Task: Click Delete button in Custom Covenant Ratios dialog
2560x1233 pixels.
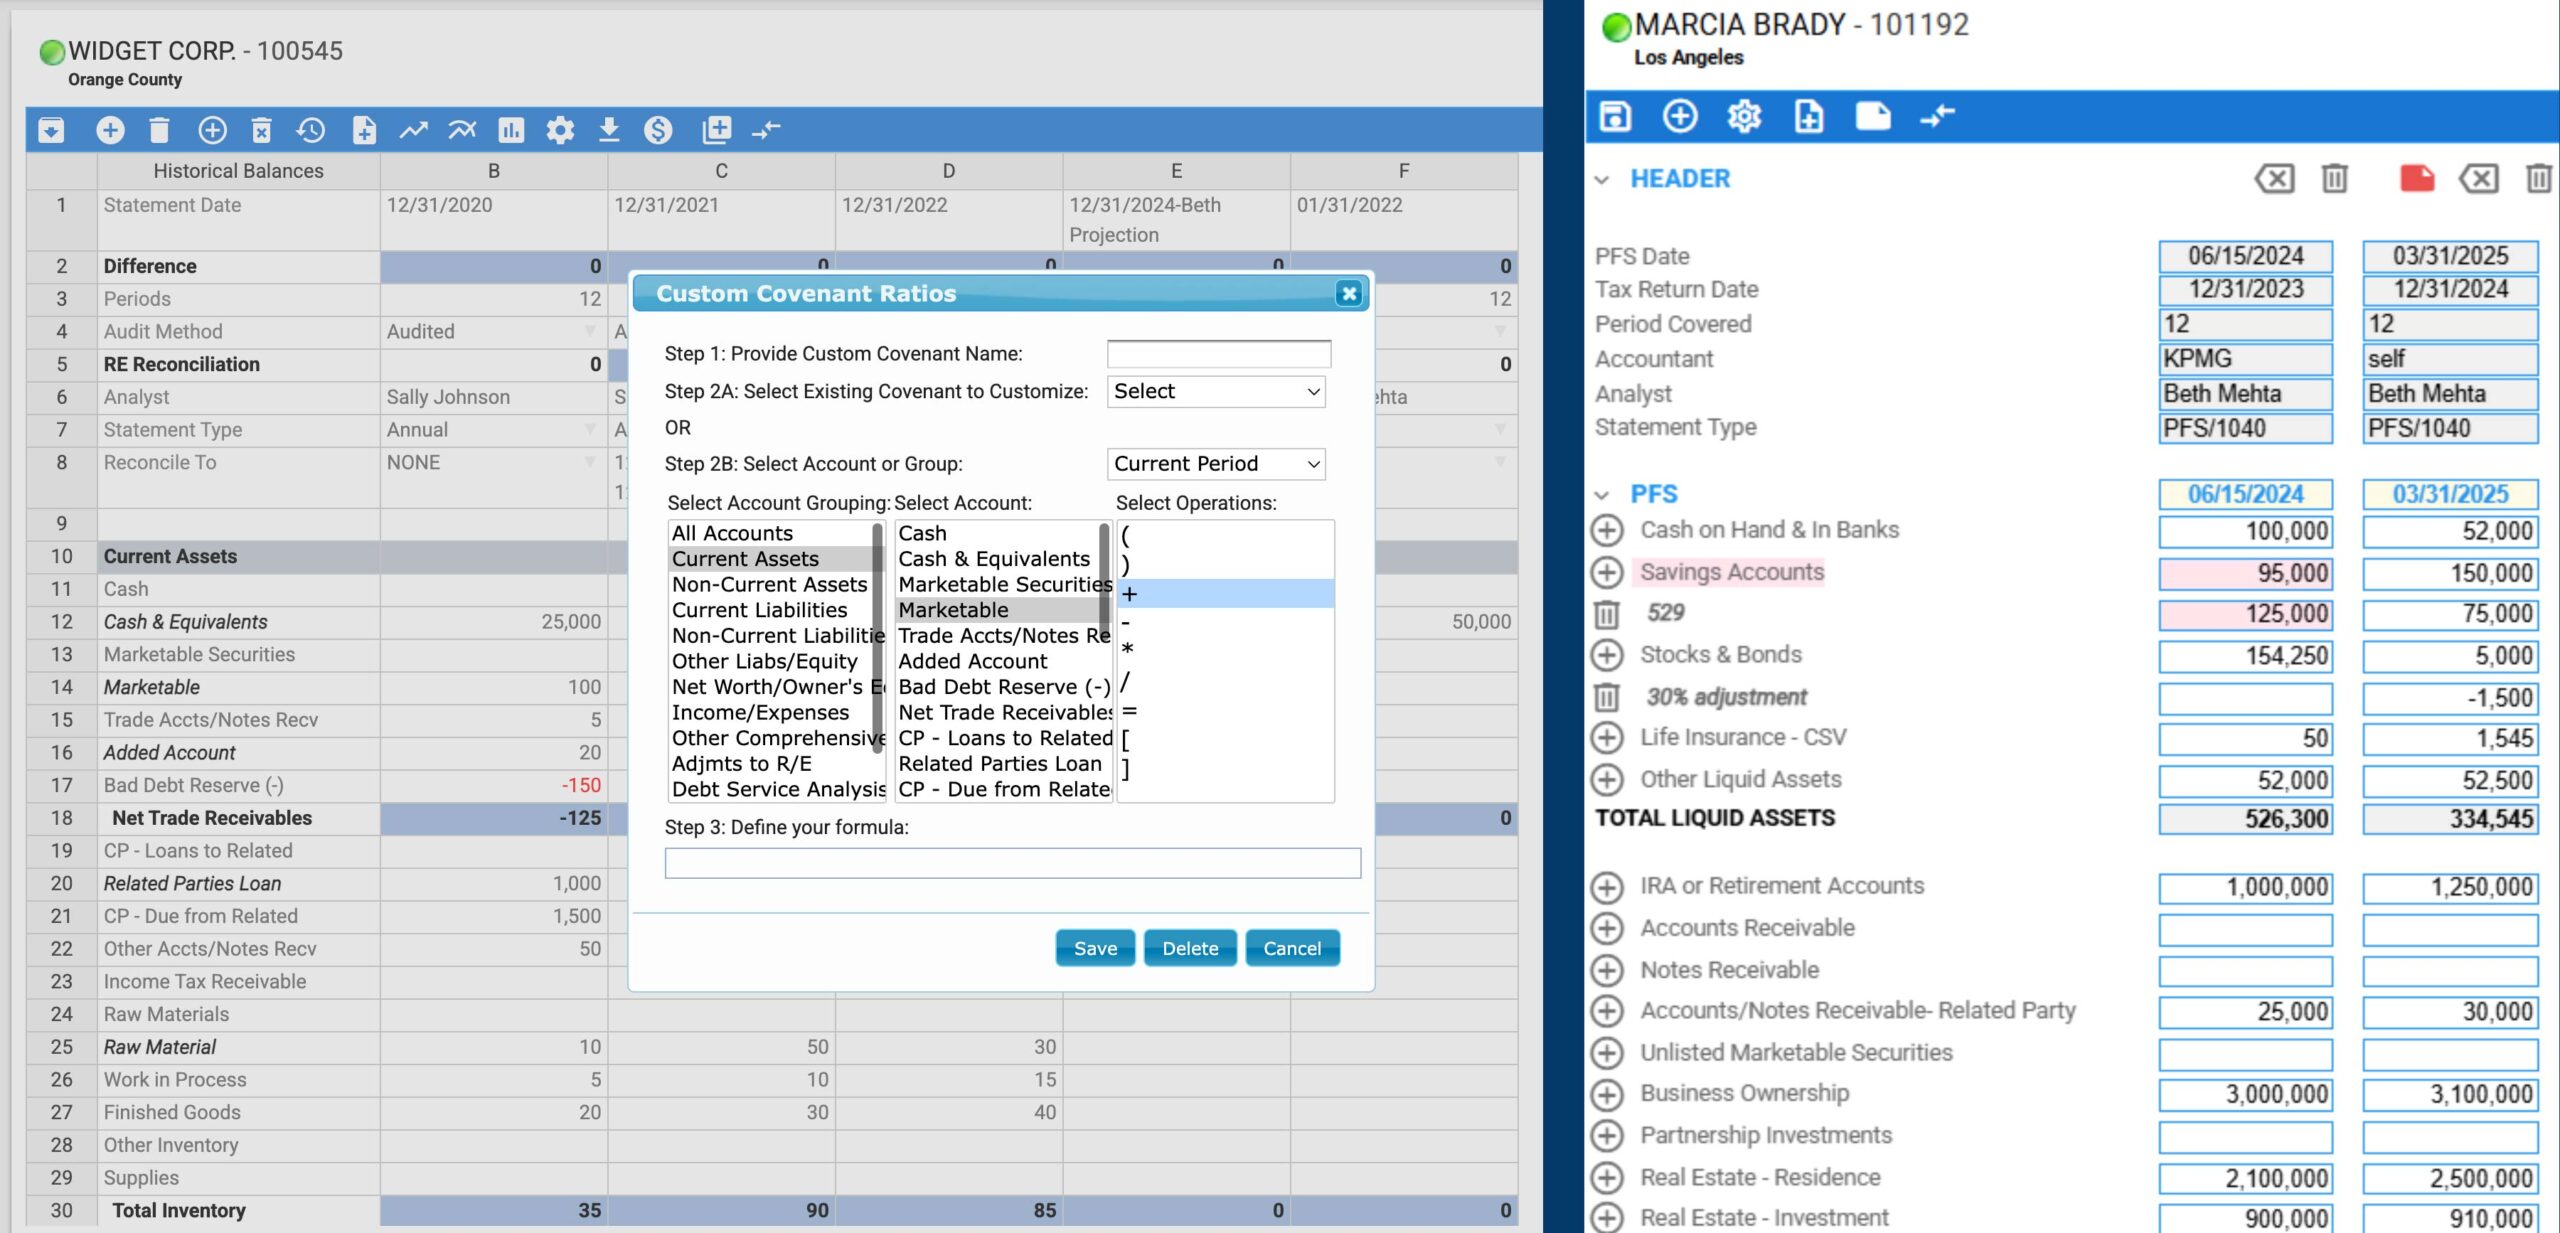Action: (x=1190, y=948)
